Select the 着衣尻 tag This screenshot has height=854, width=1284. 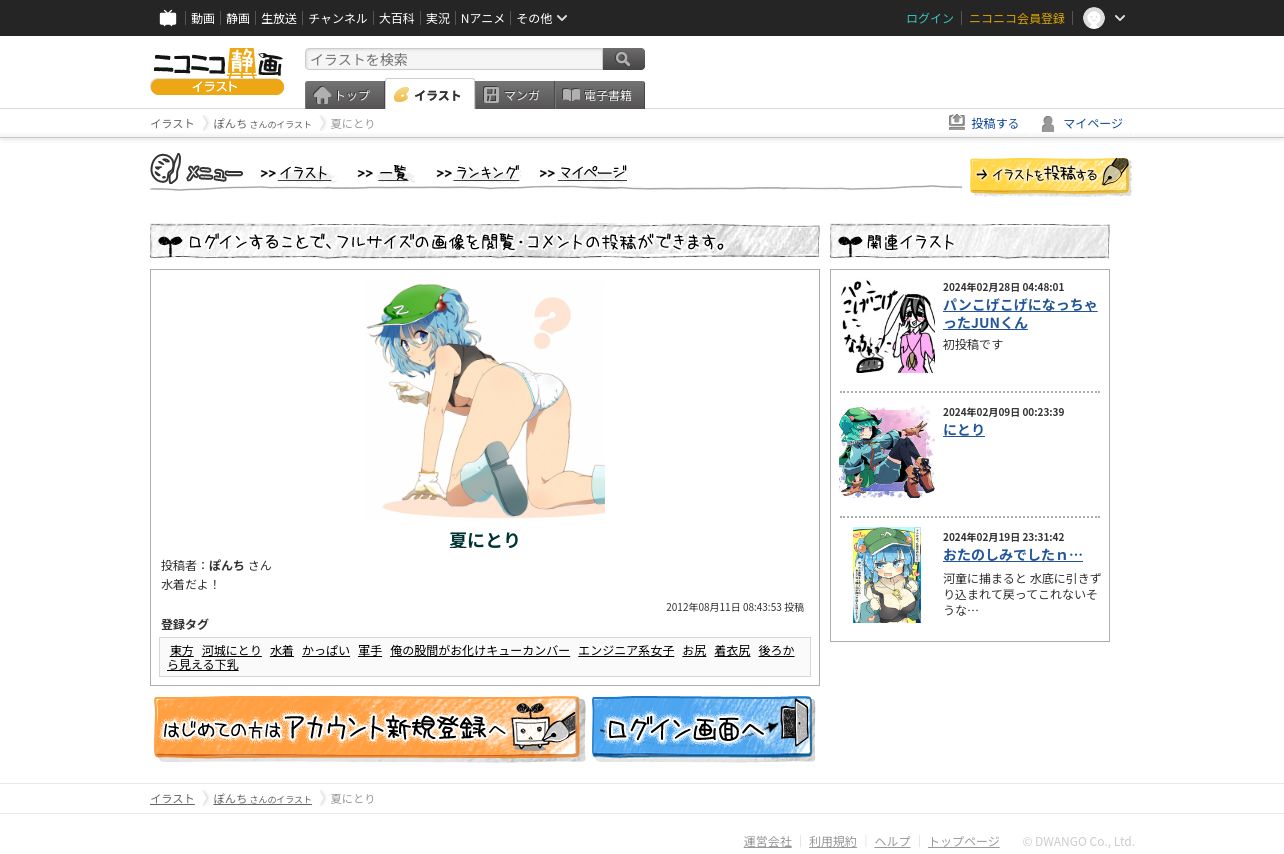click(732, 651)
